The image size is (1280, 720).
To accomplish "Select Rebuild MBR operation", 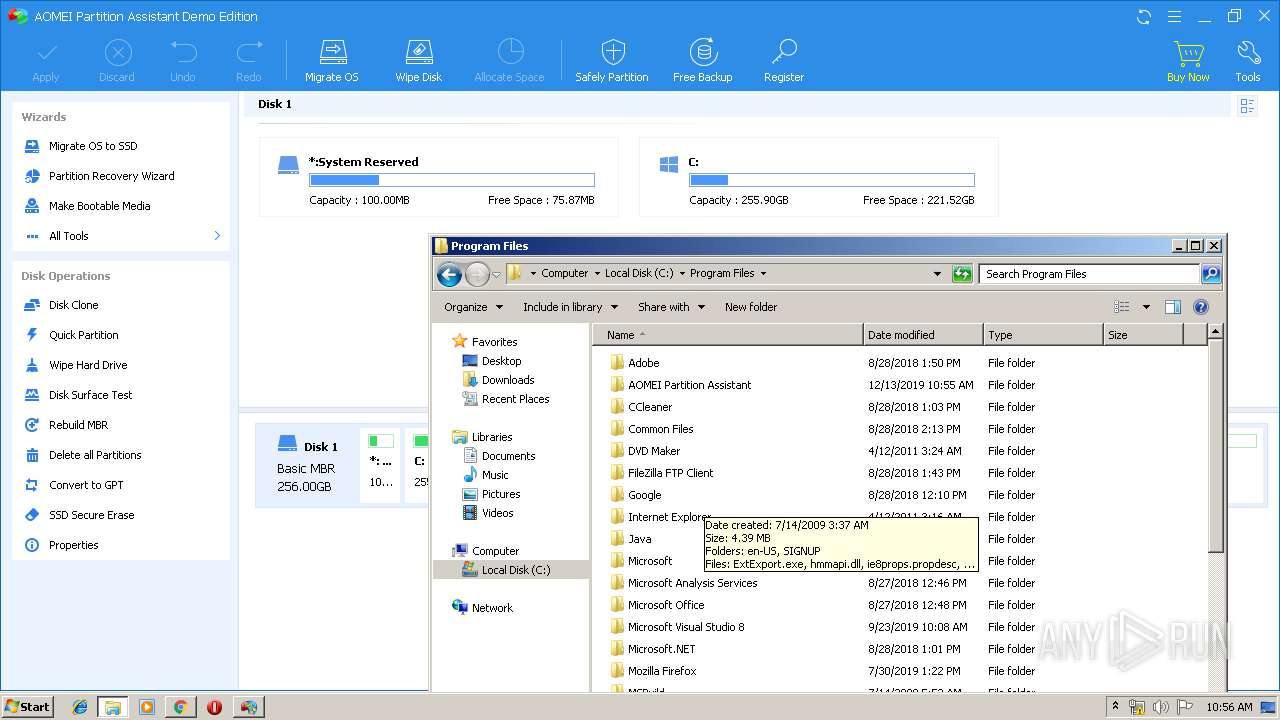I will (x=78, y=425).
